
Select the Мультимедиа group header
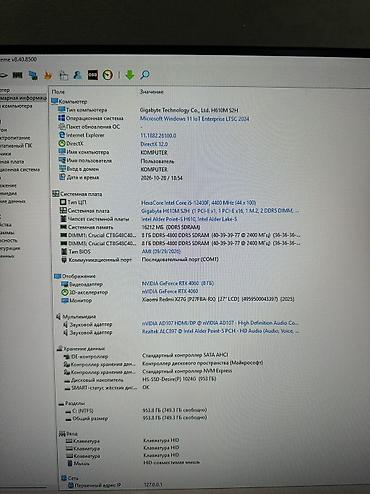(x=76, y=316)
